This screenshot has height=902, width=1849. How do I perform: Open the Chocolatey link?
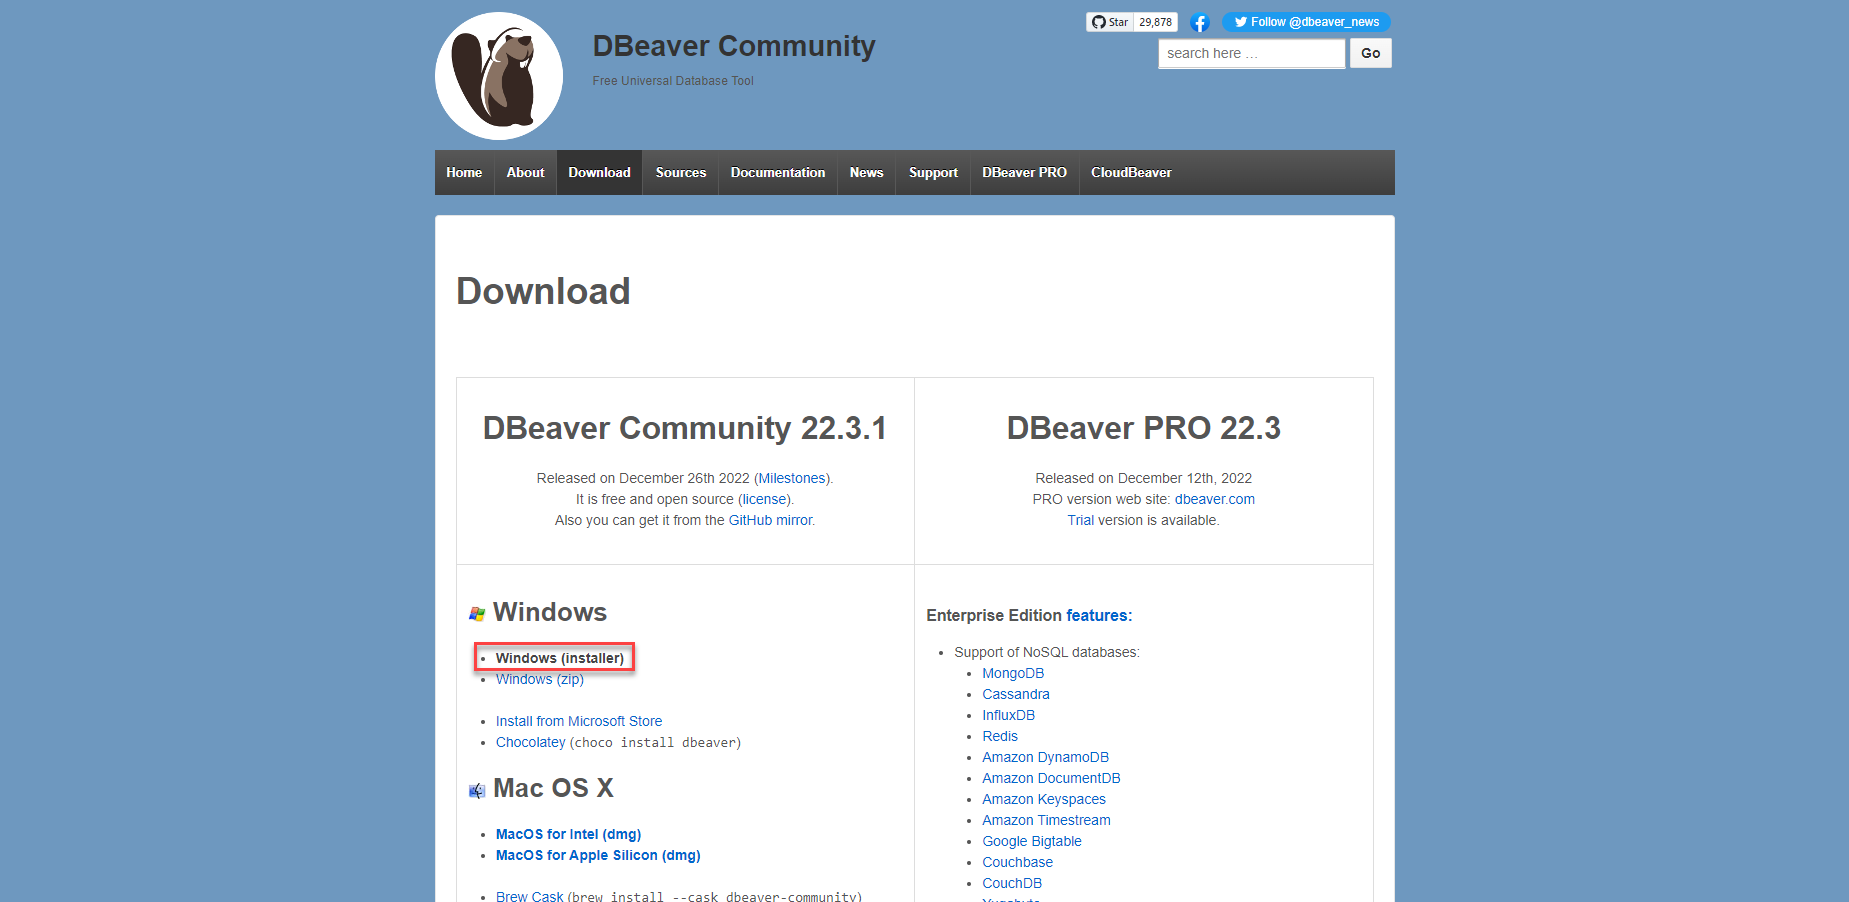[x=530, y=742]
